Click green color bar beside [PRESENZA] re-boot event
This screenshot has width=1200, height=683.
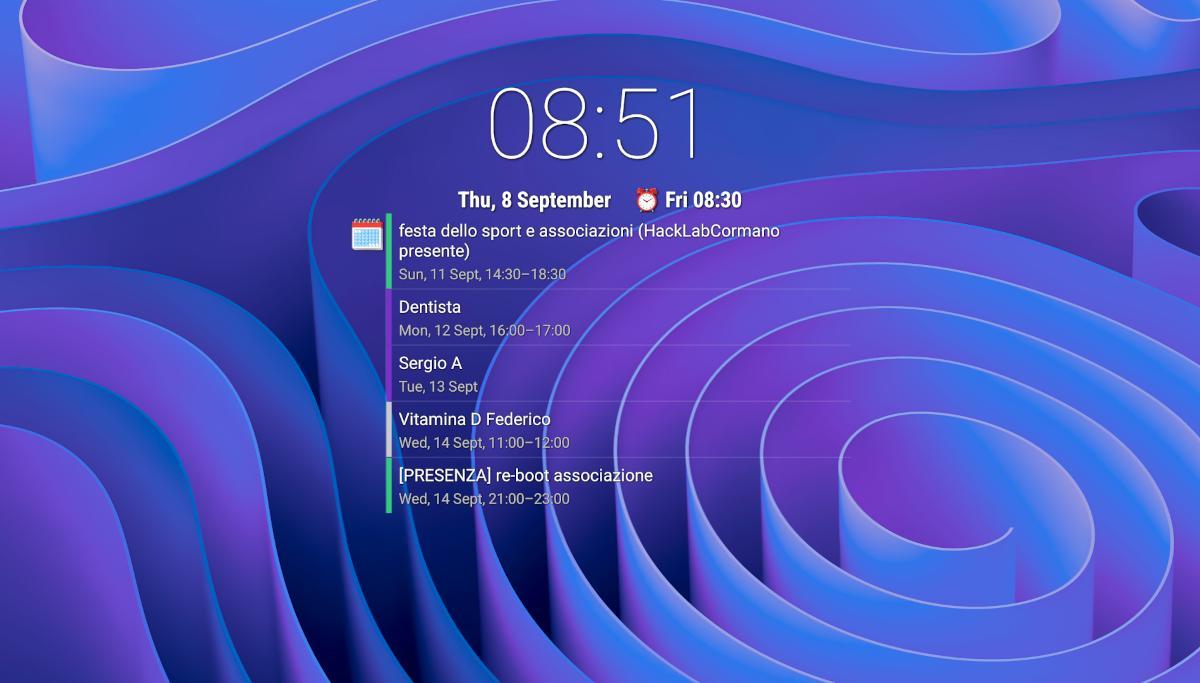[x=389, y=485]
